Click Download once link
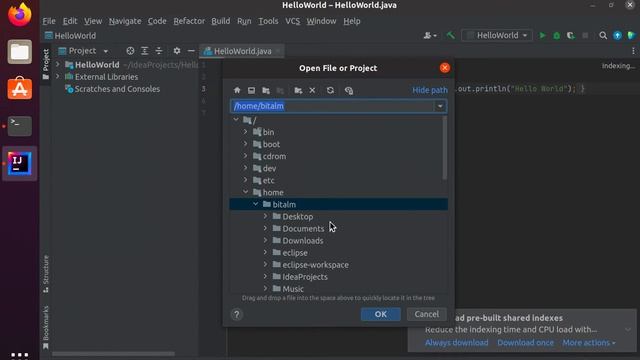 [525, 343]
